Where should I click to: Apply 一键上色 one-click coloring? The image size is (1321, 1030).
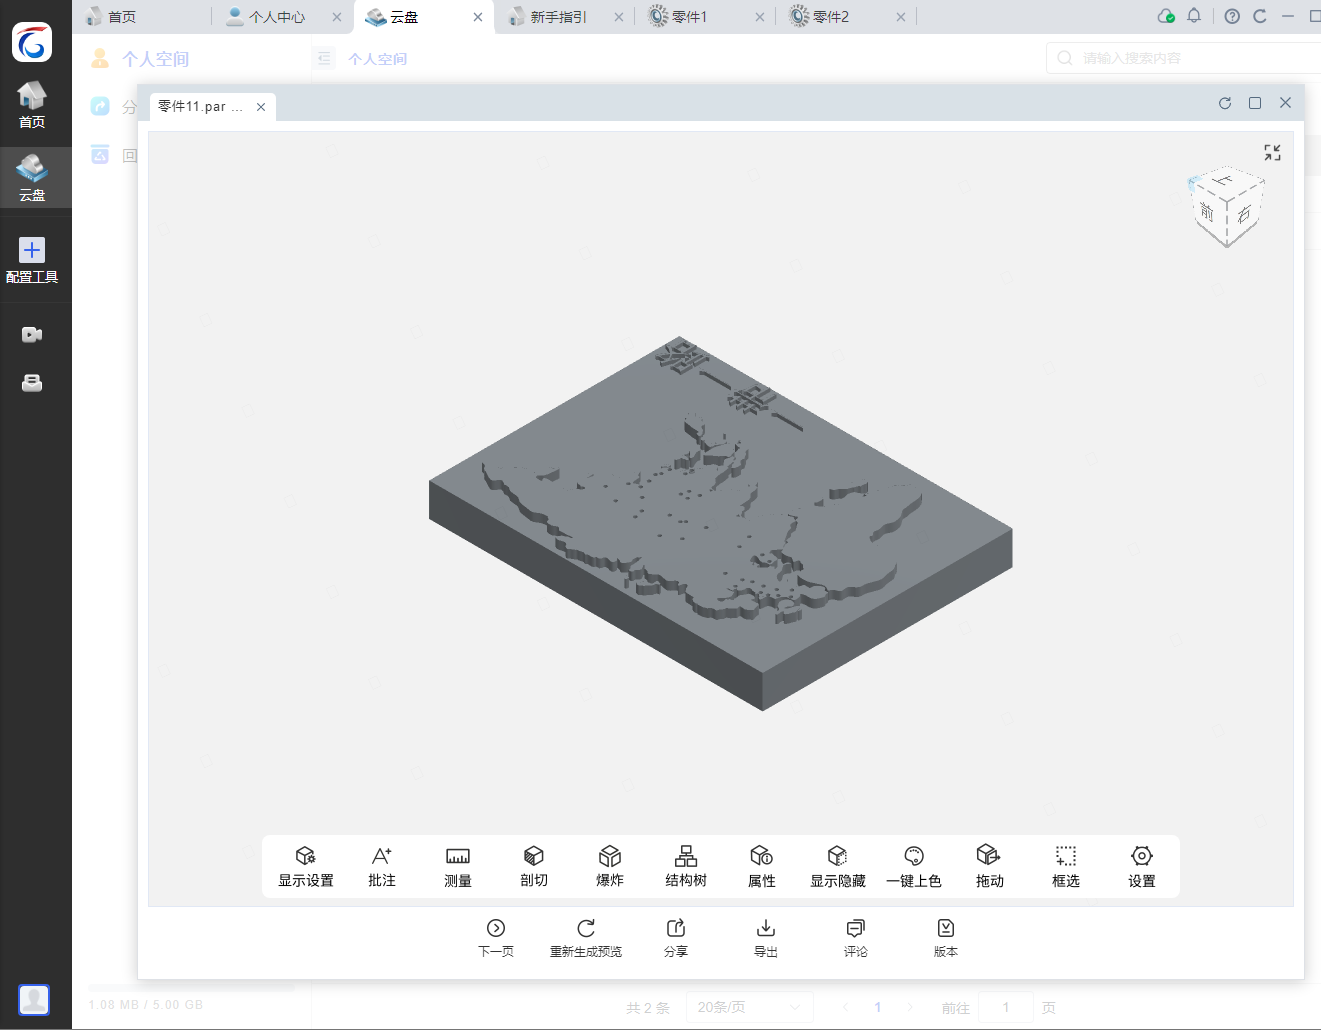(x=914, y=866)
